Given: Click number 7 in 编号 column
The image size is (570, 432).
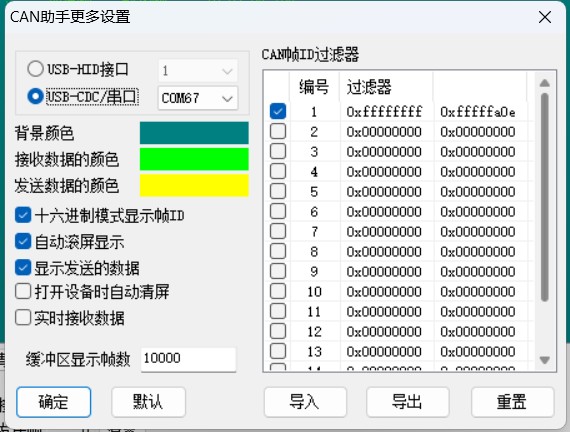Looking at the screenshot, I should 314,232.
